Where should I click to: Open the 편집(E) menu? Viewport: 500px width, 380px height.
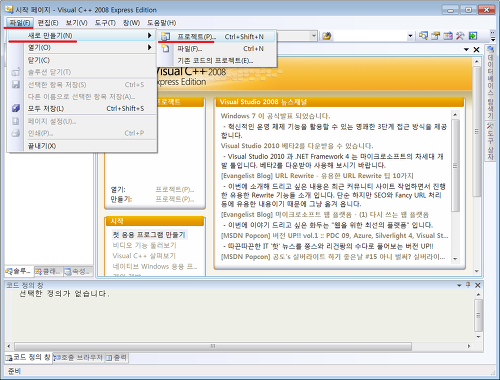click(48, 23)
